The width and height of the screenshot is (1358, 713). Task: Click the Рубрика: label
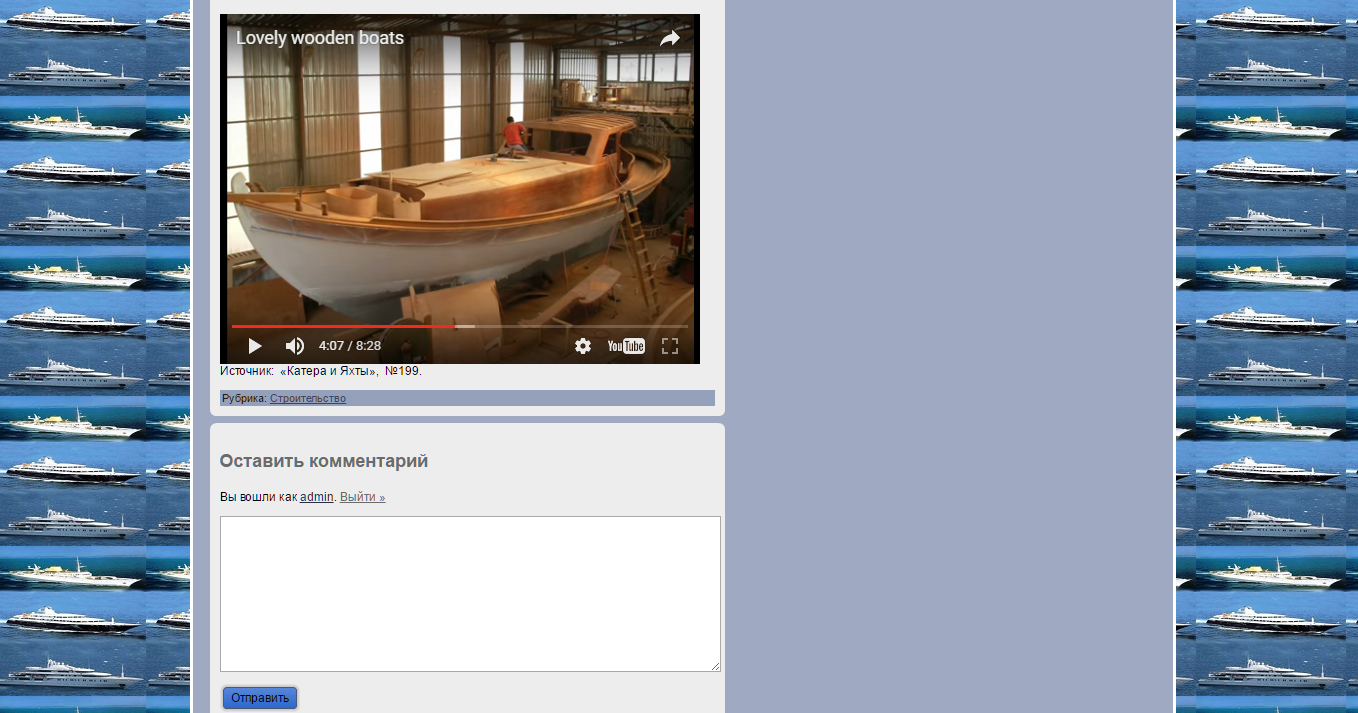(244, 398)
